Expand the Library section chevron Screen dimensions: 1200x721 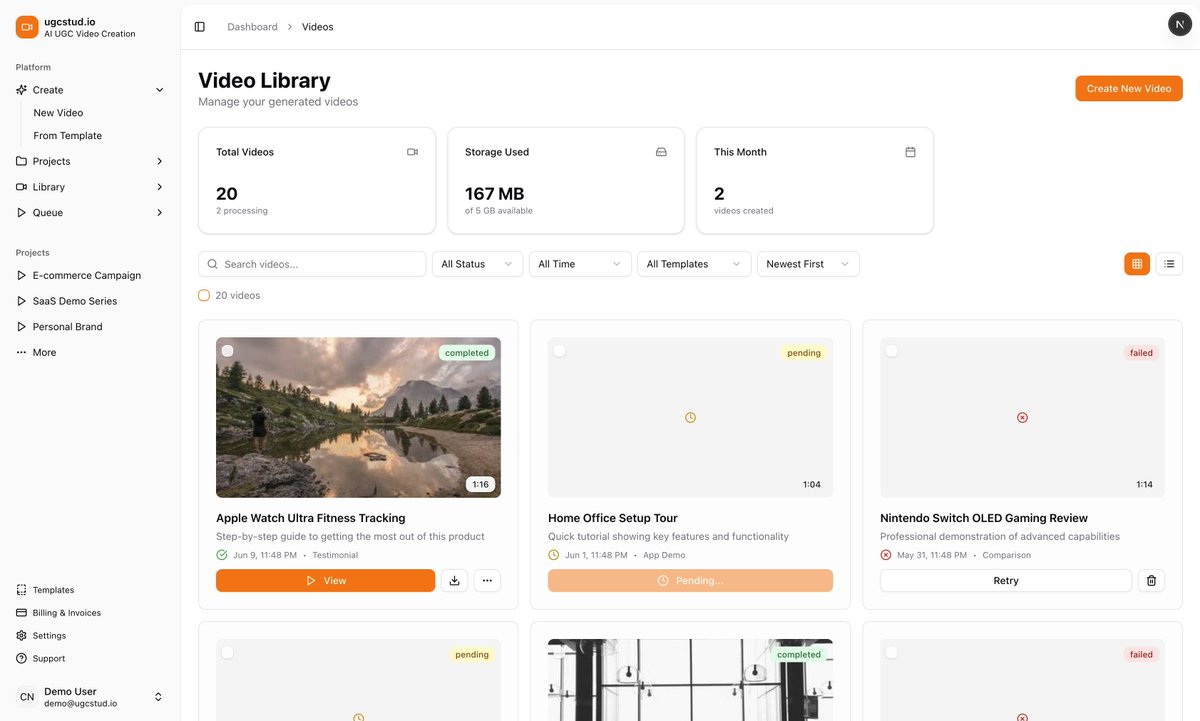pyautogui.click(x=159, y=187)
